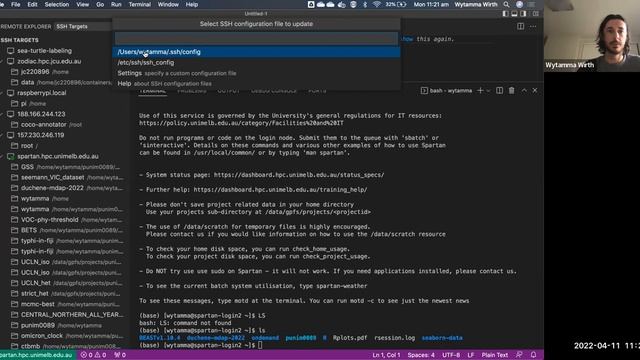
Task: Change indentation via Spaces: 4
Action: point(421,355)
